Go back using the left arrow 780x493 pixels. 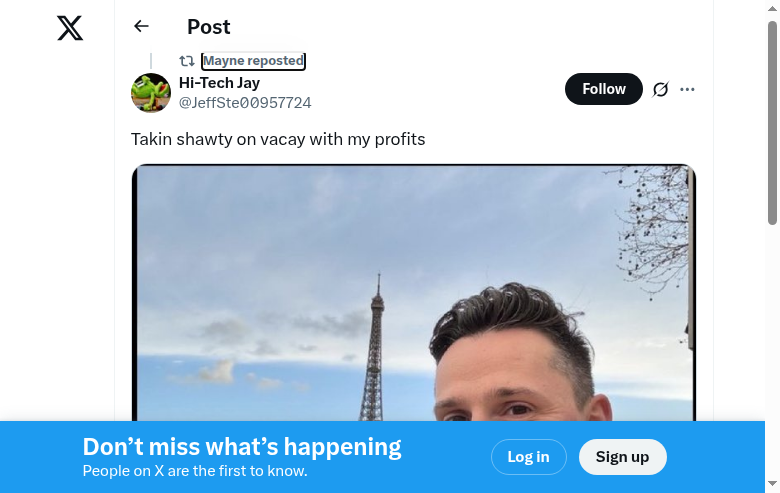click(141, 27)
